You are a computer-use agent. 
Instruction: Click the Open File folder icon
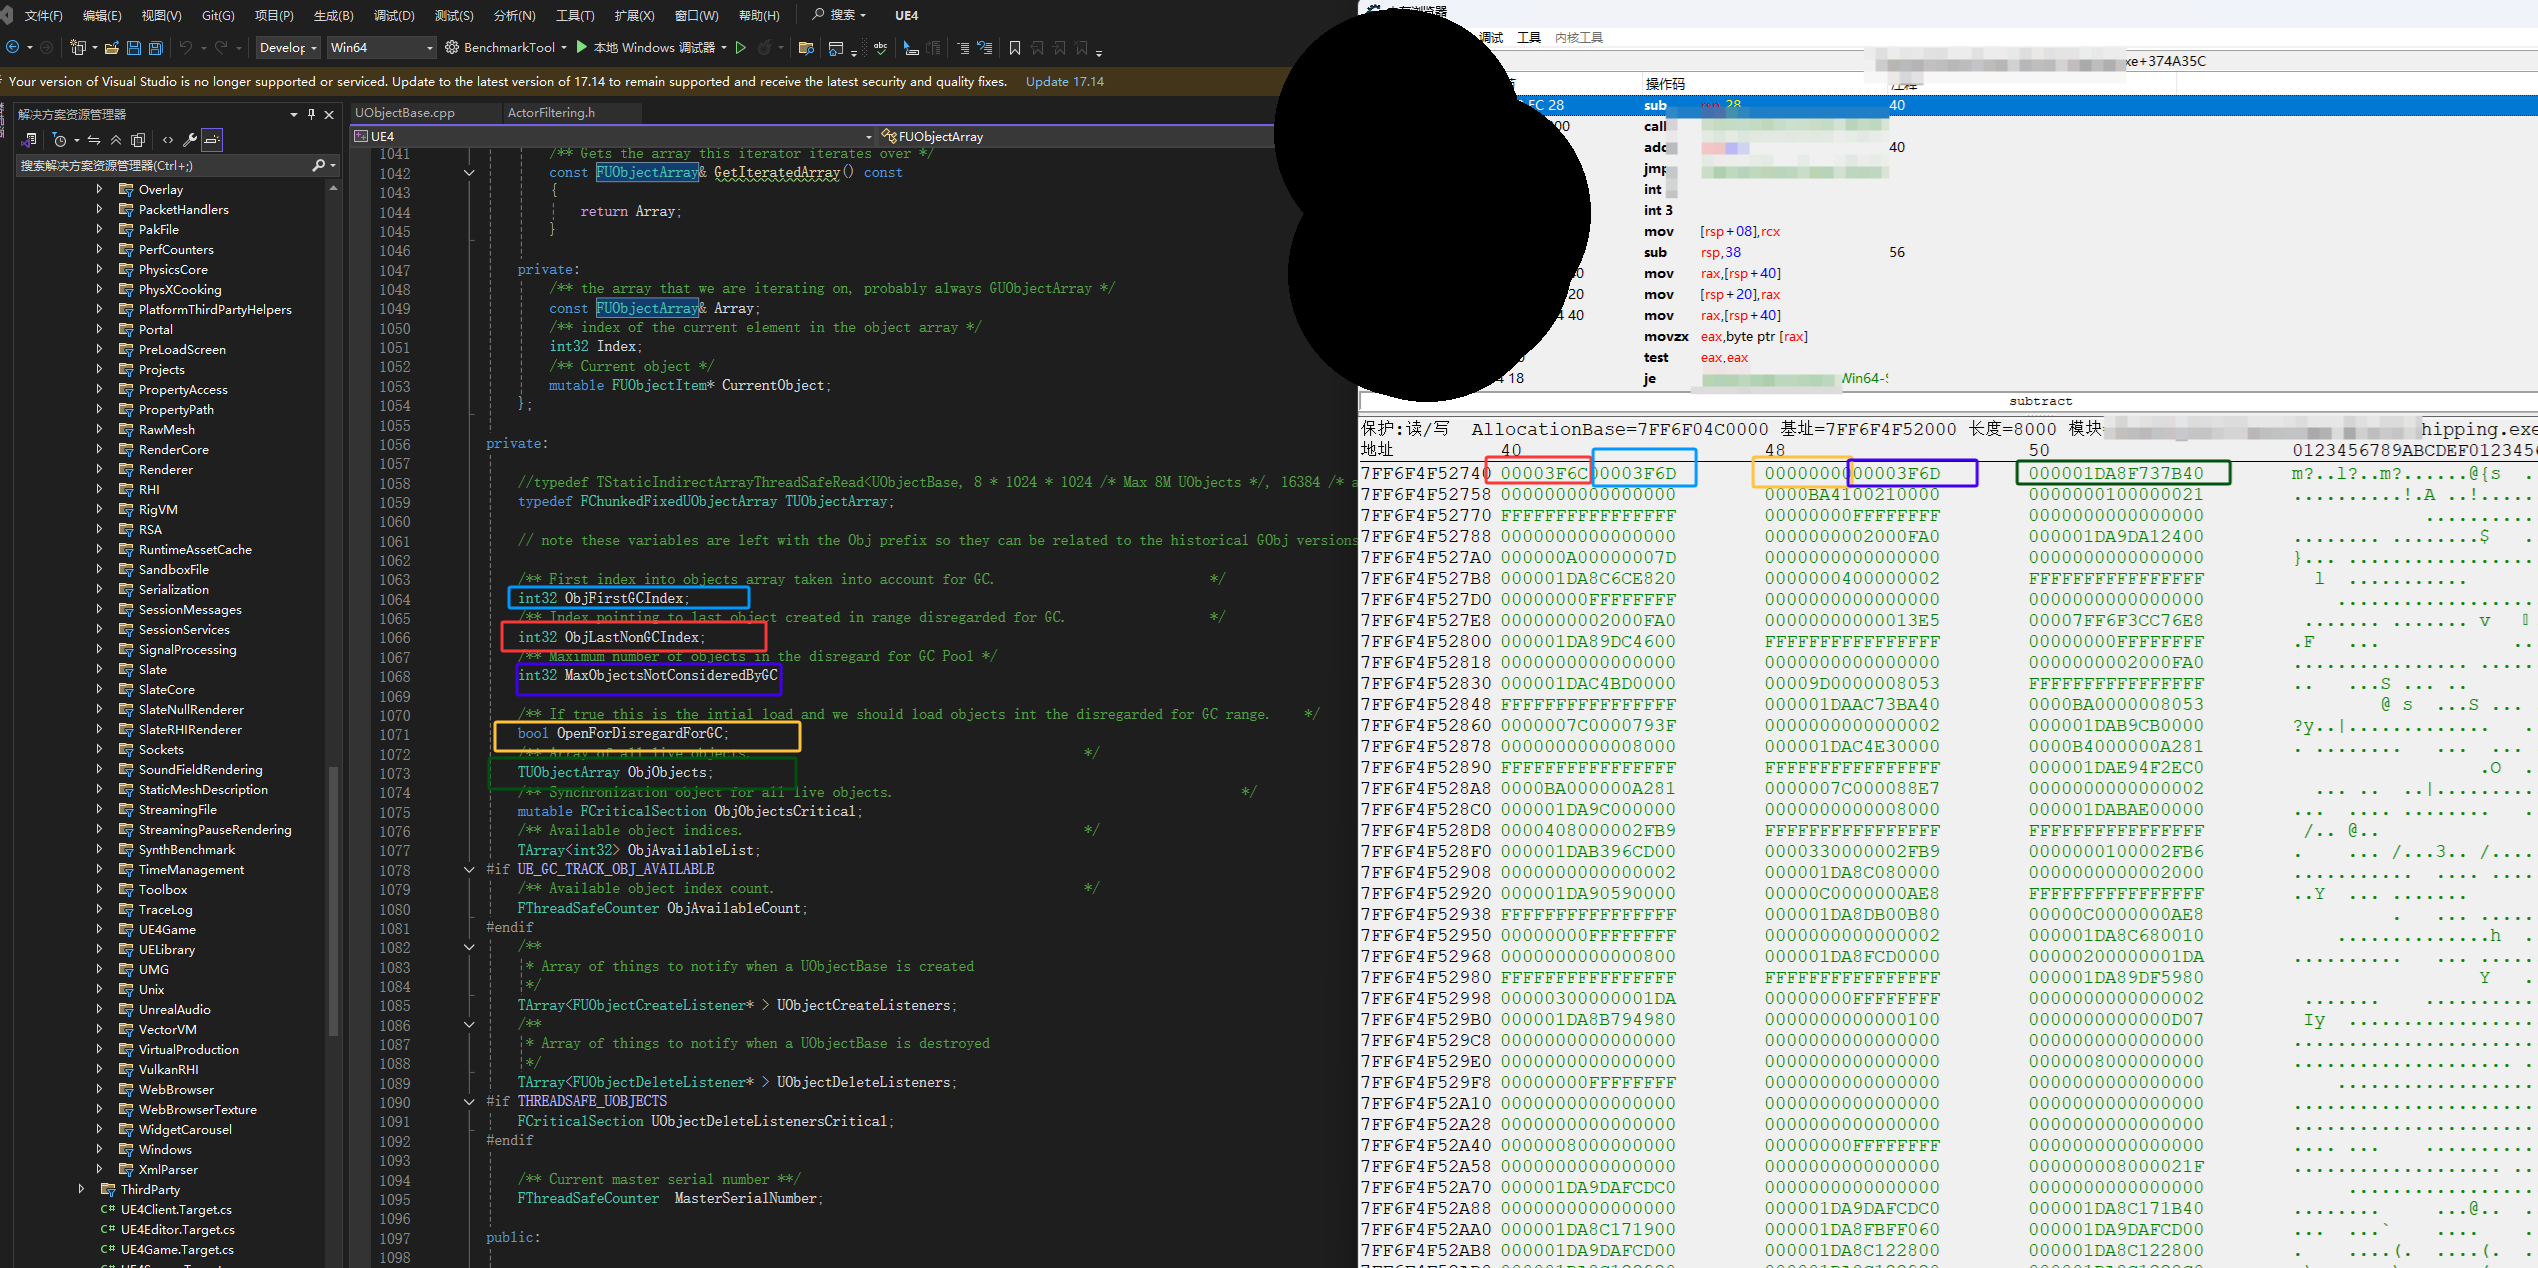point(112,48)
